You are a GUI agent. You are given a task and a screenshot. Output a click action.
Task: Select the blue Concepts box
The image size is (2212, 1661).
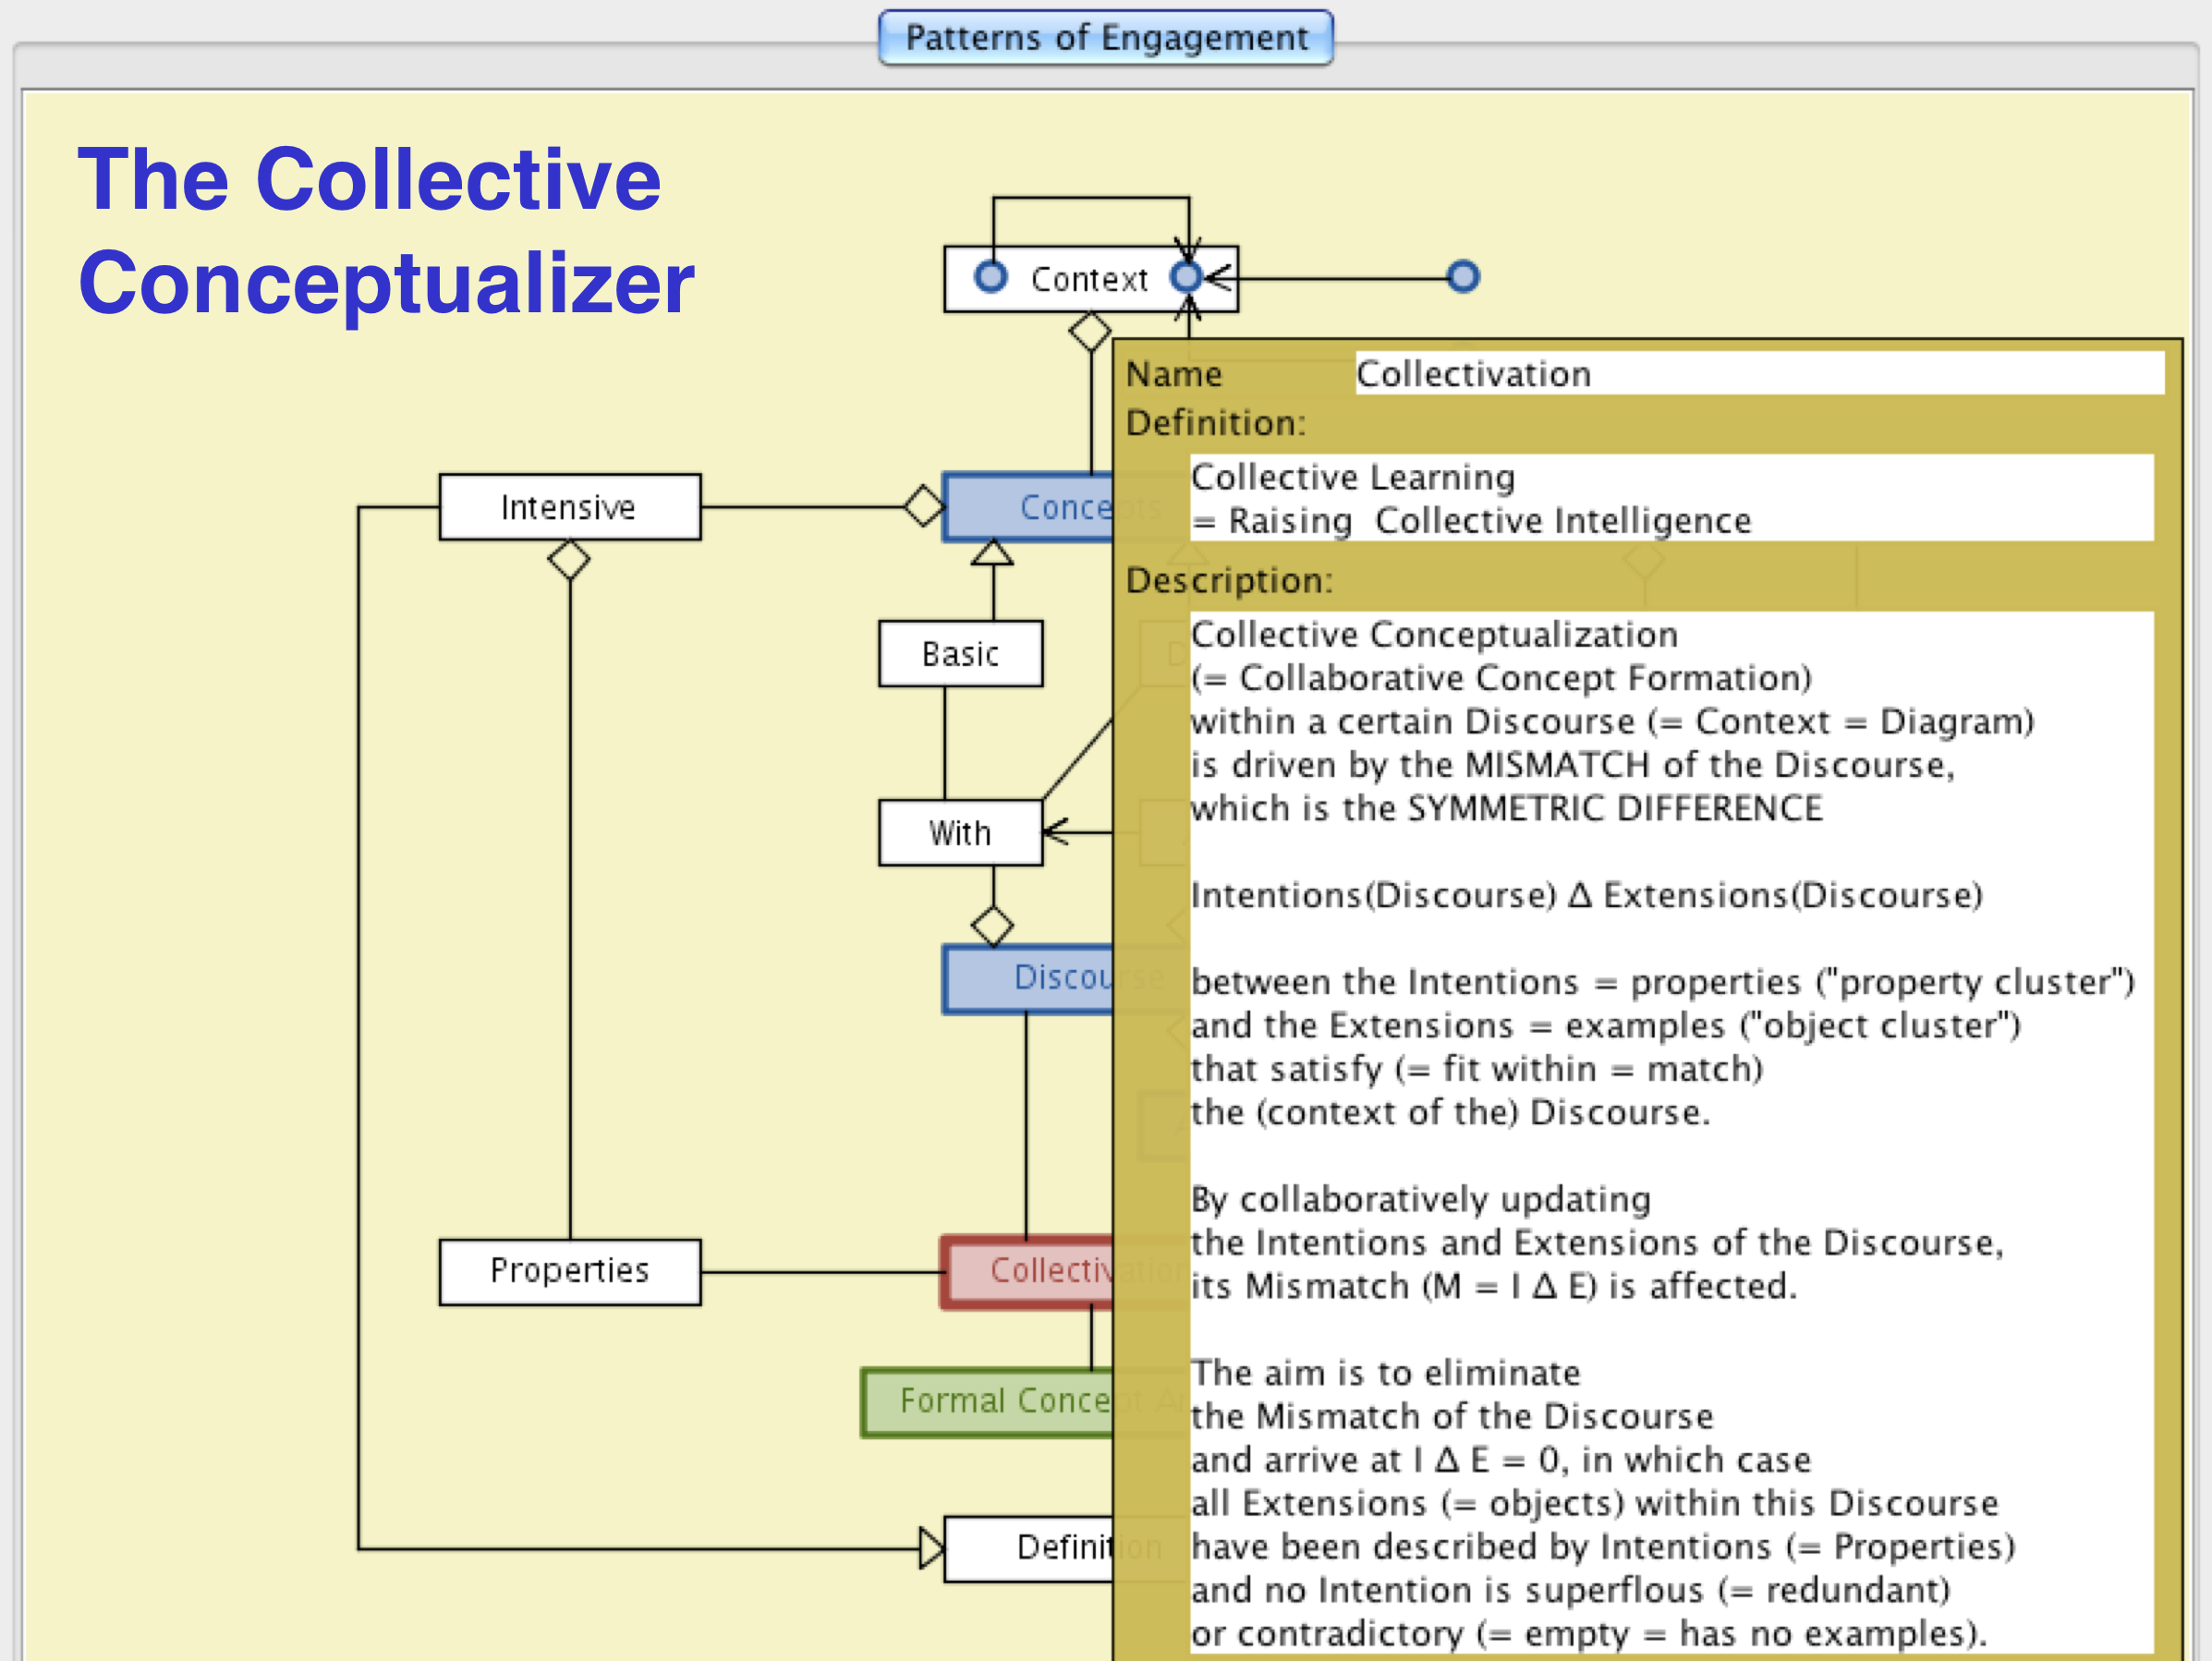click(1030, 507)
